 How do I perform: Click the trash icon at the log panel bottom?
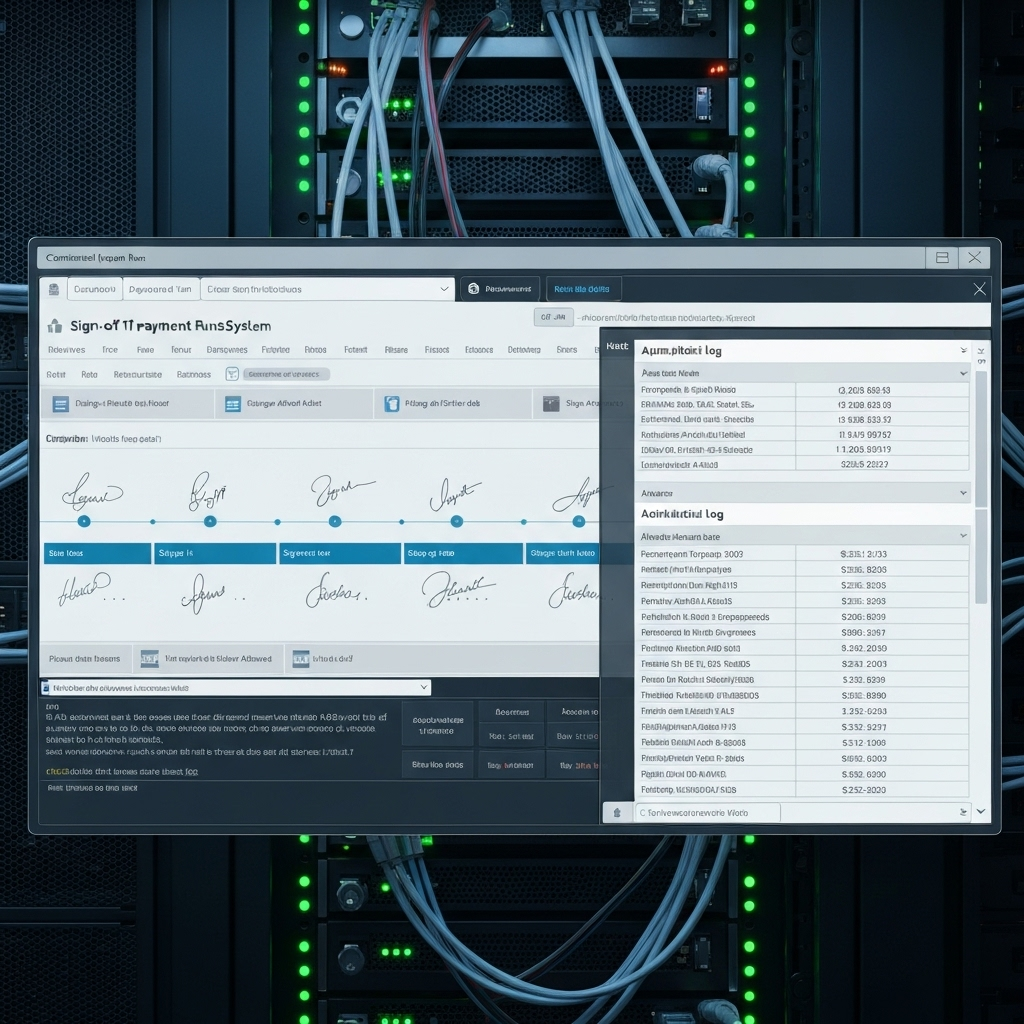[617, 813]
